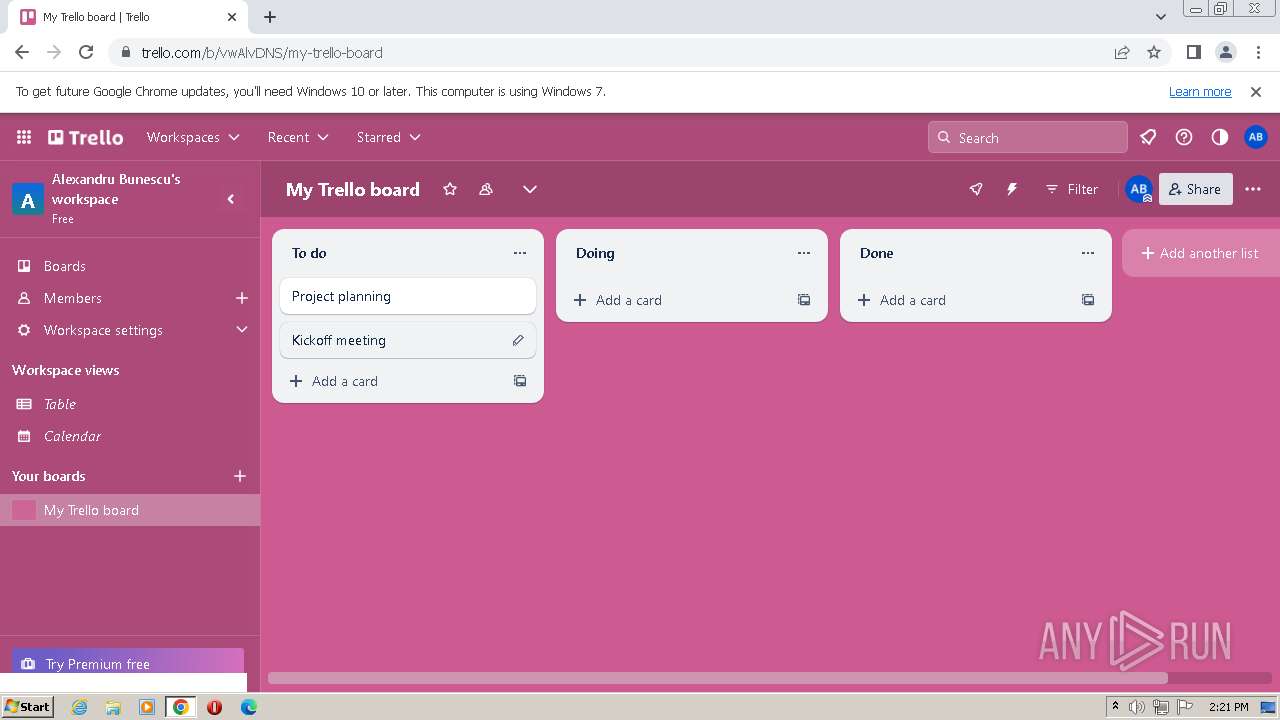The height and width of the screenshot is (720, 1280).
Task: Create from template in To do list
Action: (x=520, y=381)
